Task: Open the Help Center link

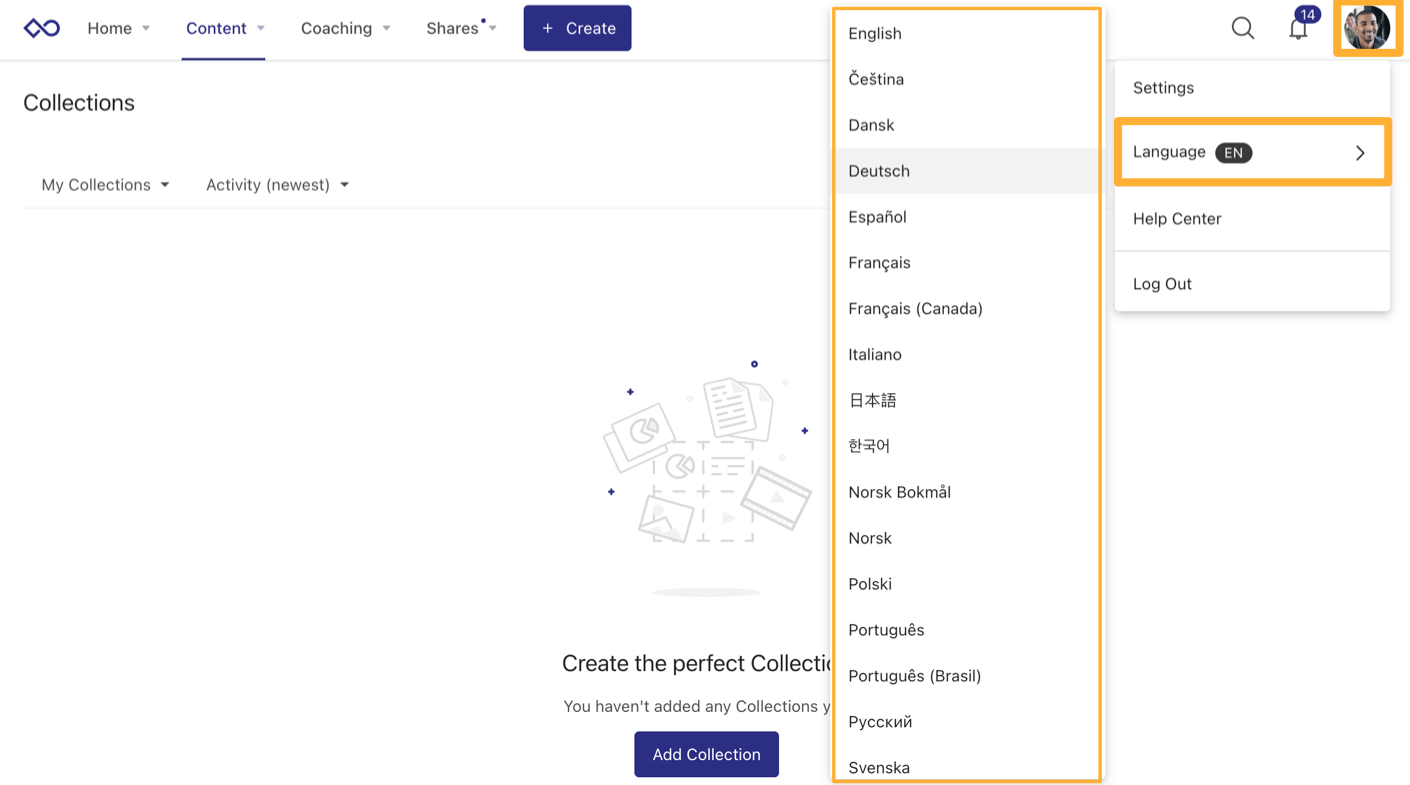Action: [x=1177, y=219]
